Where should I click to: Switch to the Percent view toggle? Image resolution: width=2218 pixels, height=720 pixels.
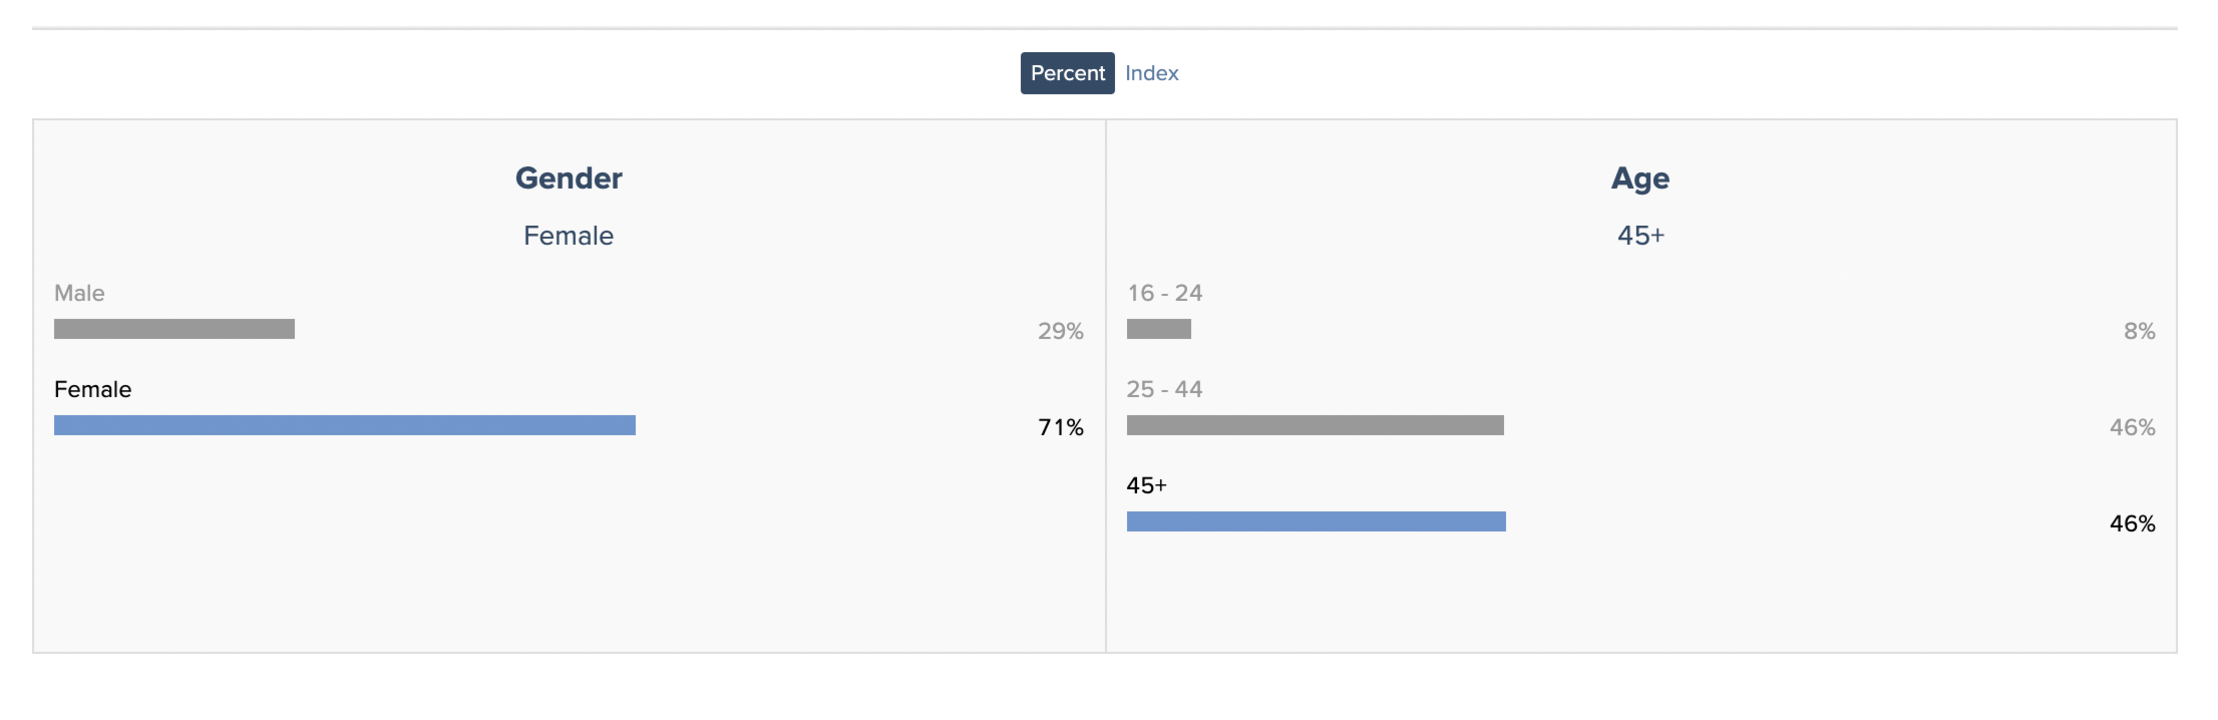click(x=1067, y=73)
